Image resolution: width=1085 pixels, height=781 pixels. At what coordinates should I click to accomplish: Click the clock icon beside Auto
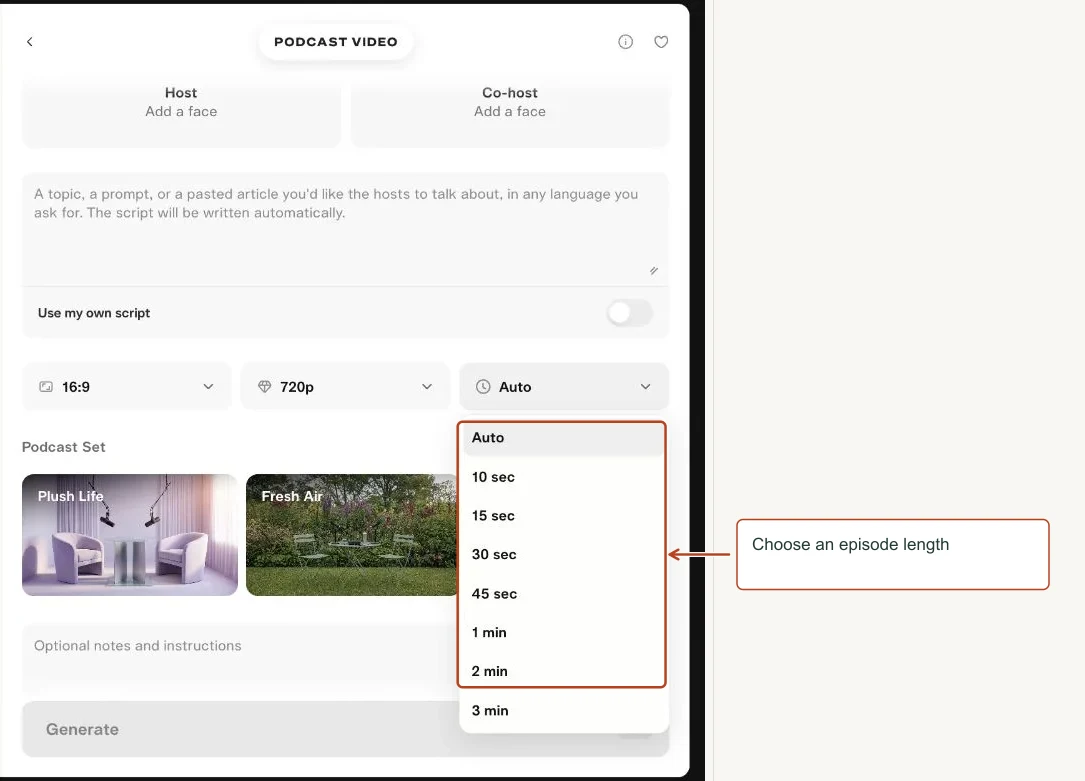pyautogui.click(x=483, y=387)
